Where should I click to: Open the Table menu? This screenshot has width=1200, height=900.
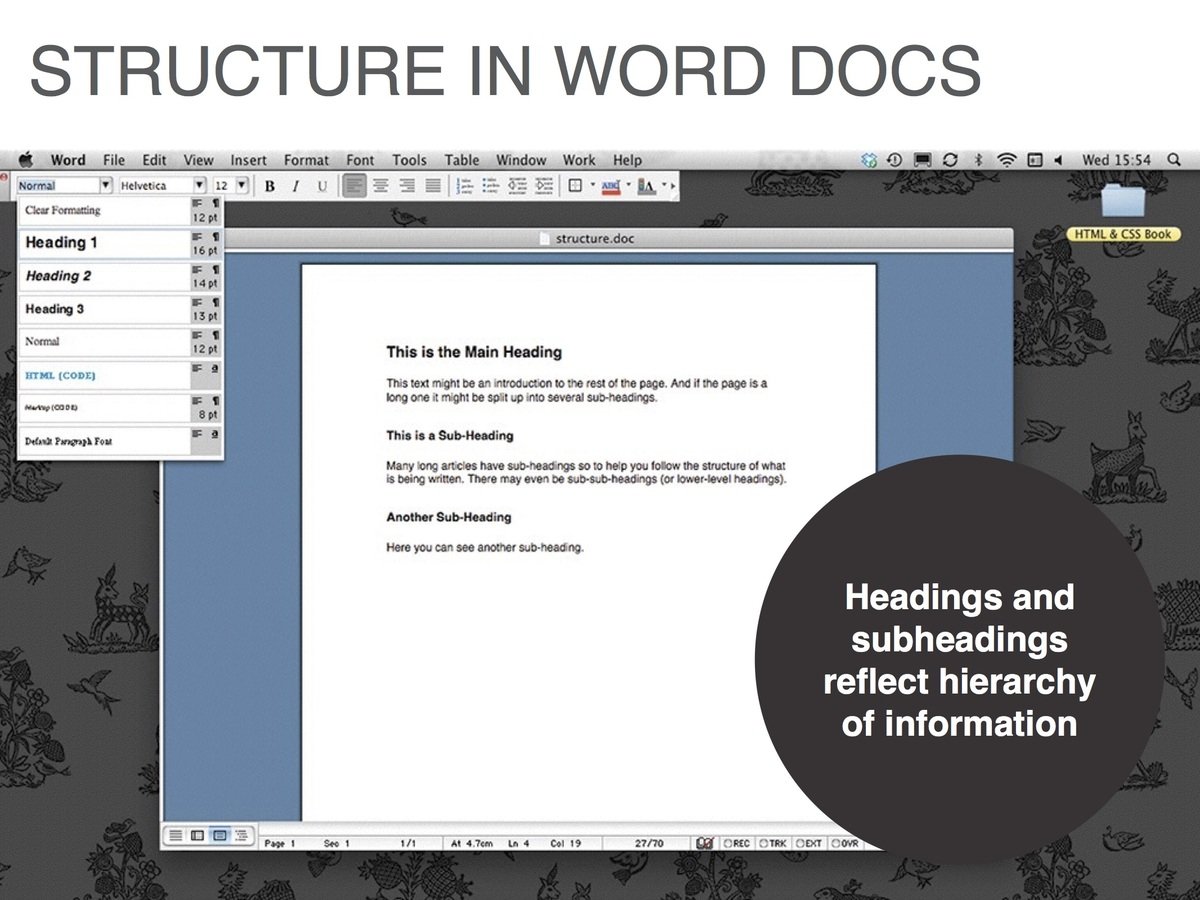click(x=462, y=160)
